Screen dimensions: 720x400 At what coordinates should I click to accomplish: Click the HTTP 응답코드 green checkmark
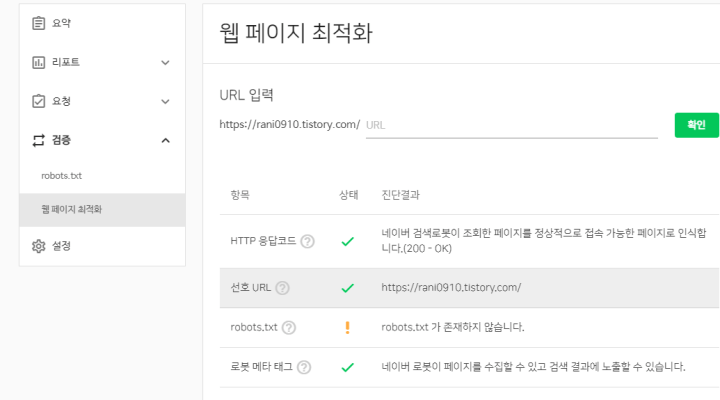[x=348, y=241]
